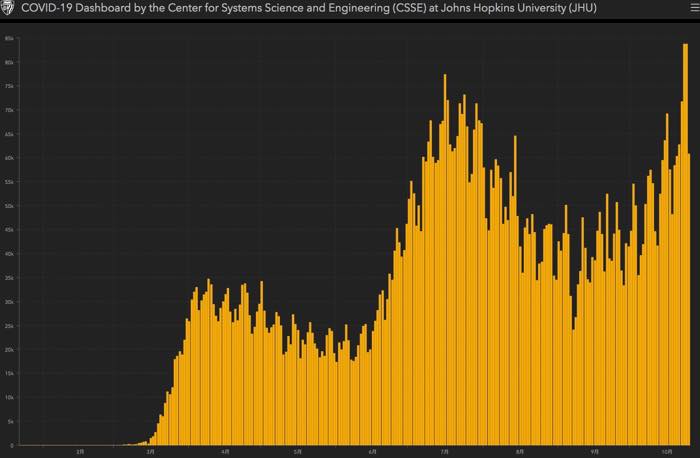Select the tallest bar near 85k

click(x=686, y=244)
